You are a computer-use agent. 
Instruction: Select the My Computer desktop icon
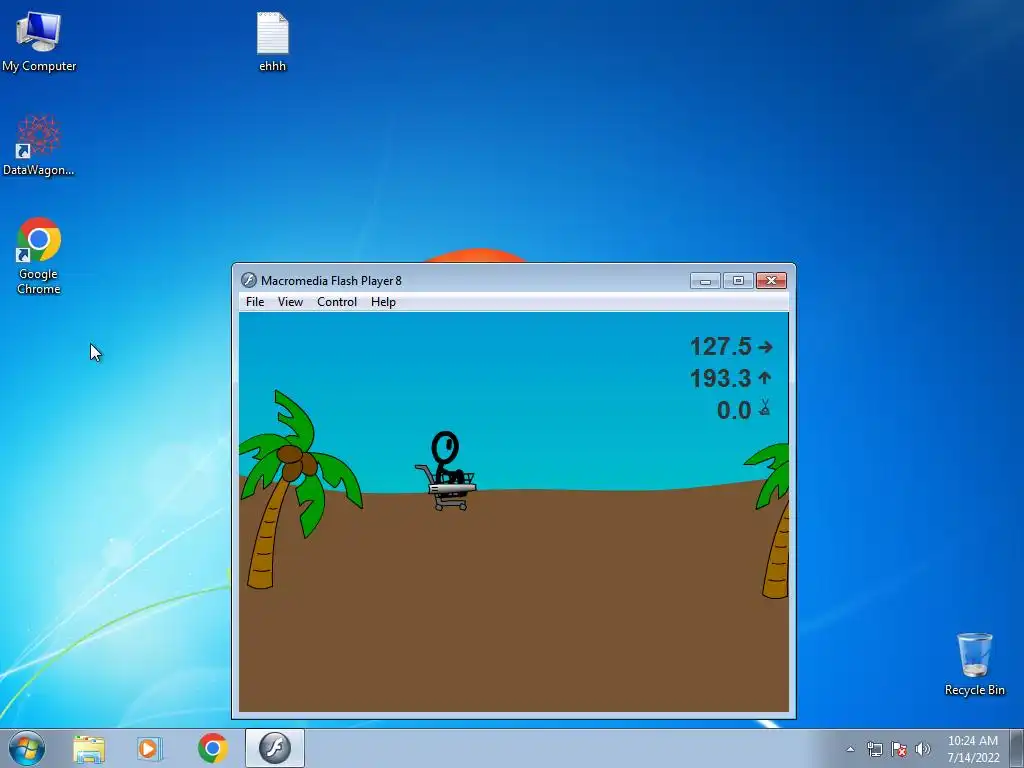pos(39,42)
